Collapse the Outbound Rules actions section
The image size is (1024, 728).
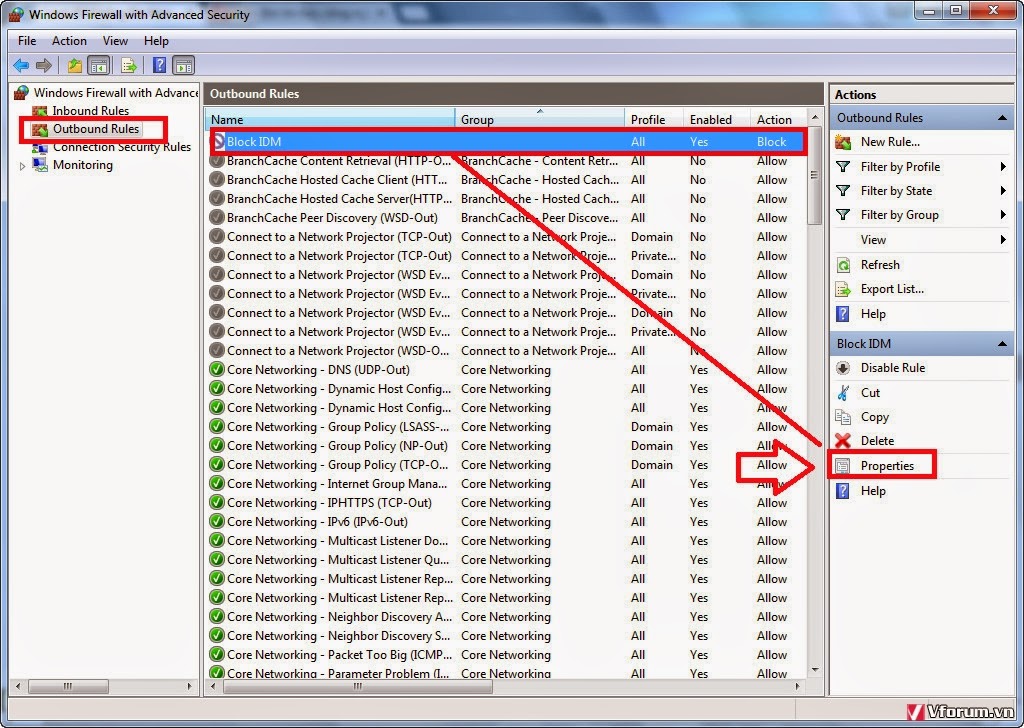[1002, 118]
